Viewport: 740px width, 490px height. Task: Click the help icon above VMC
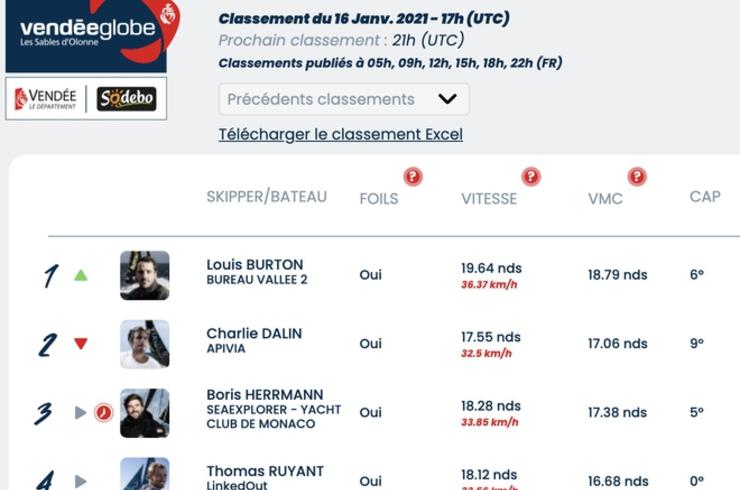pyautogui.click(x=637, y=177)
